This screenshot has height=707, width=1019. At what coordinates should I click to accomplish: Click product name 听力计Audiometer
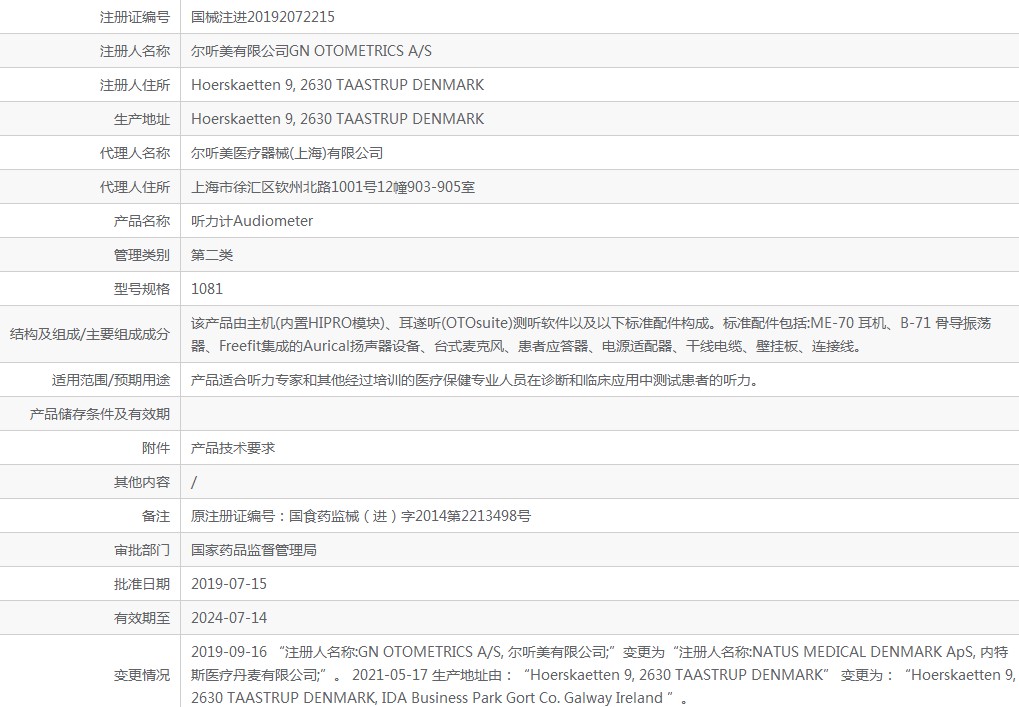pyautogui.click(x=252, y=221)
